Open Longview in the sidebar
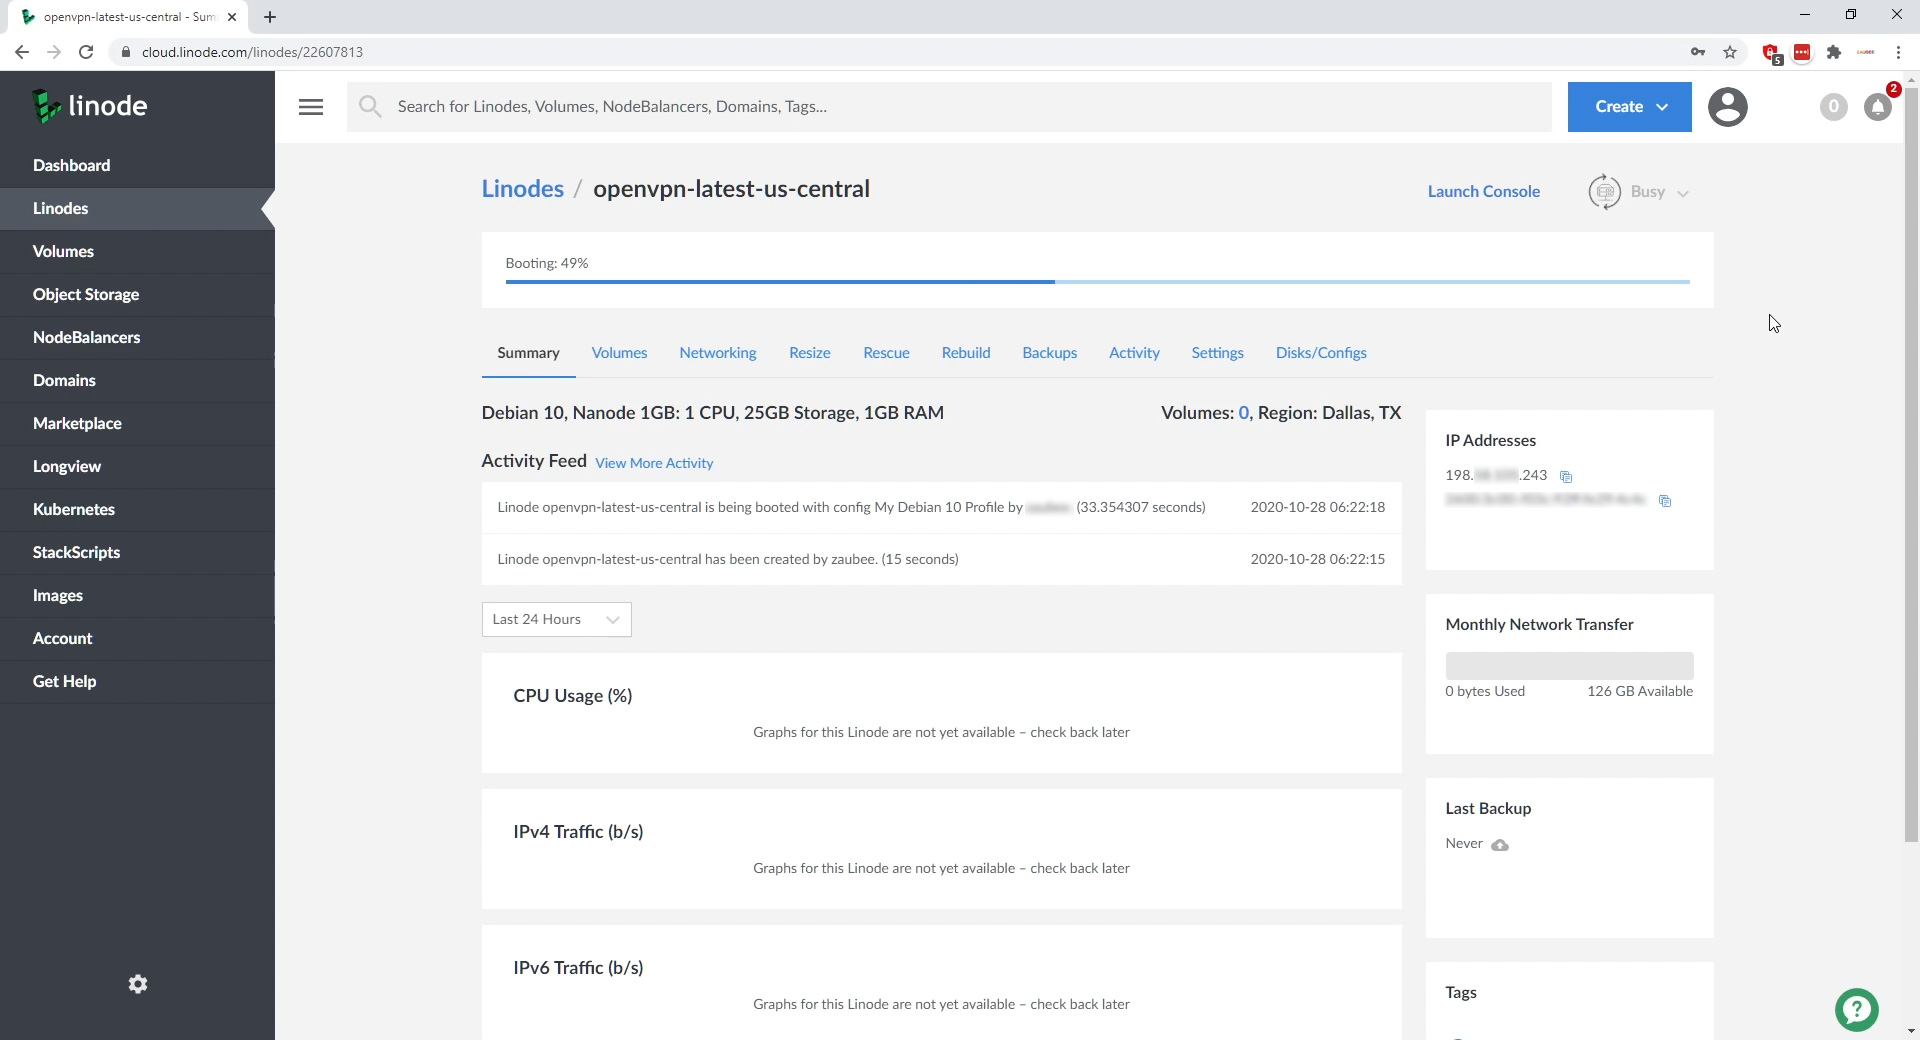The height and width of the screenshot is (1040, 1920). click(137, 467)
